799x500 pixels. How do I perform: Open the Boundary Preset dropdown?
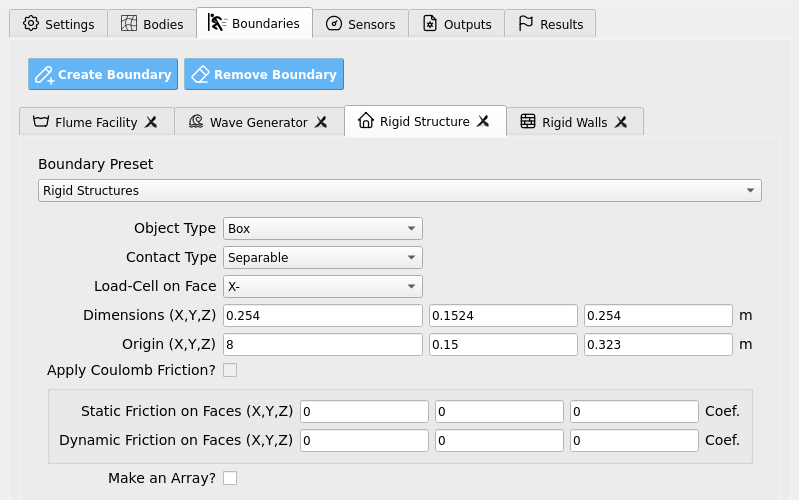[400, 191]
